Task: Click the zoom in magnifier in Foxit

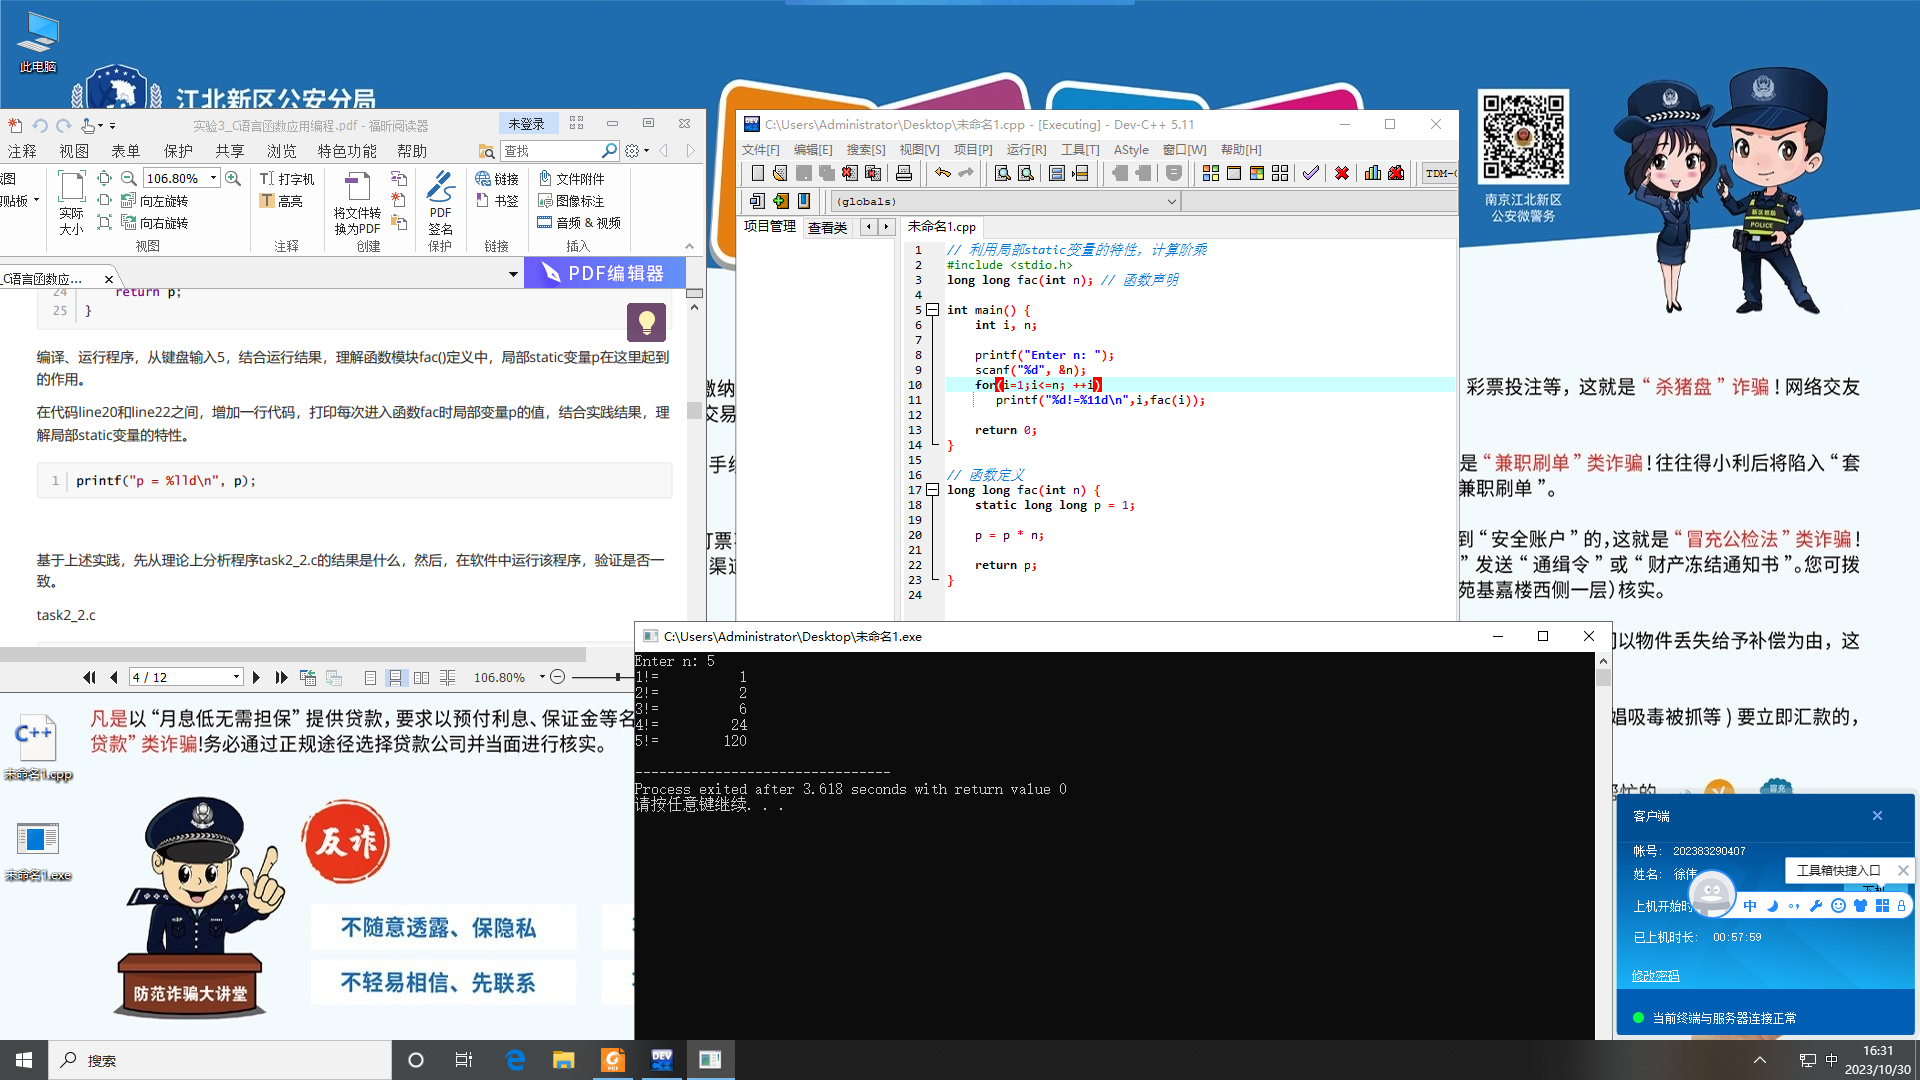Action: point(233,178)
